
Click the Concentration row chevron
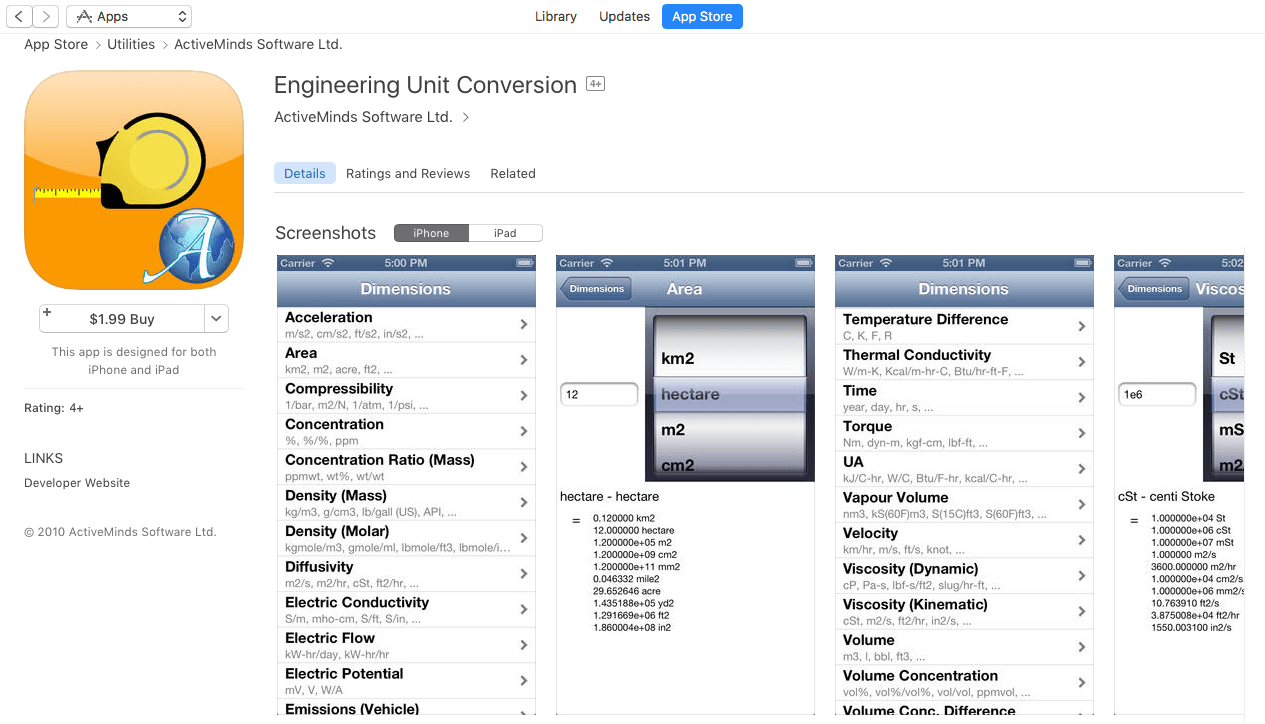pyautogui.click(x=524, y=431)
